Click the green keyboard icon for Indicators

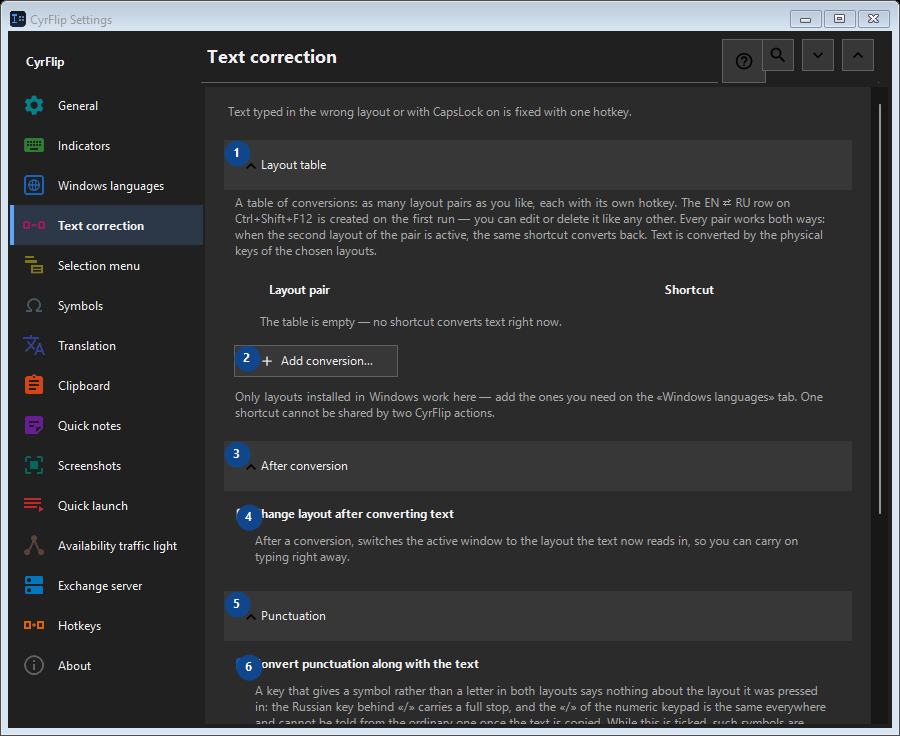pos(34,146)
